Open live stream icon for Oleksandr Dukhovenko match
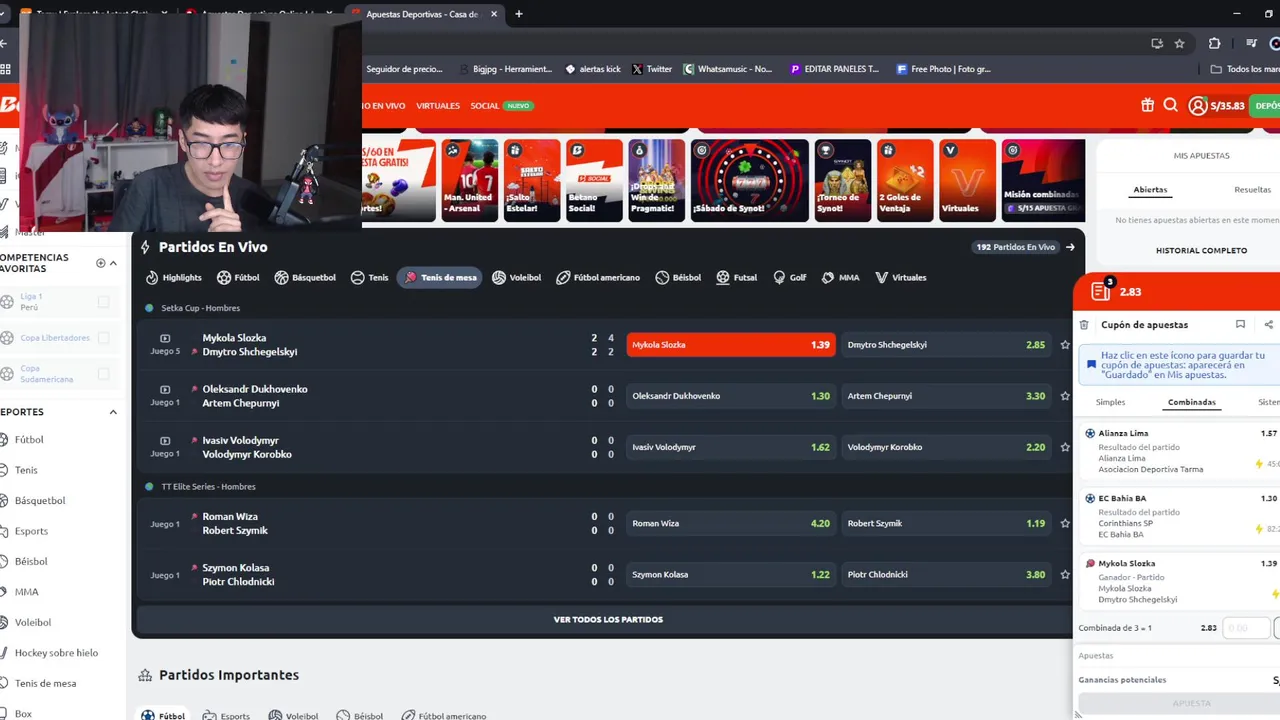This screenshot has width=1280, height=720. point(165,389)
